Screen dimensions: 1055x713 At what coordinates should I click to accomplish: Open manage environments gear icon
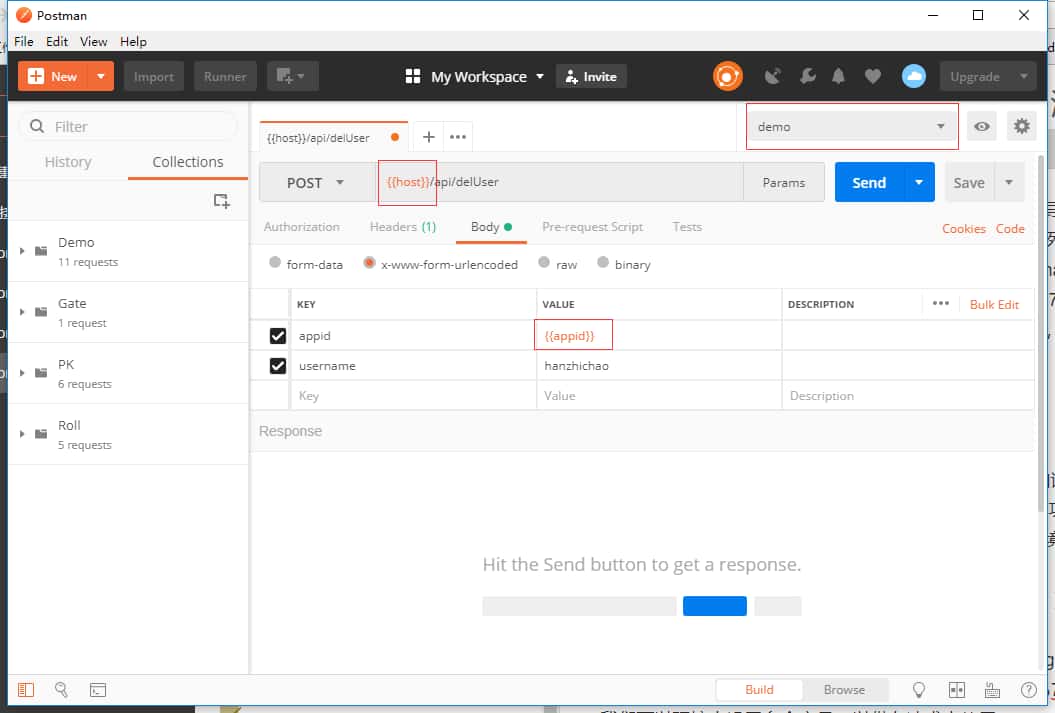(1021, 126)
